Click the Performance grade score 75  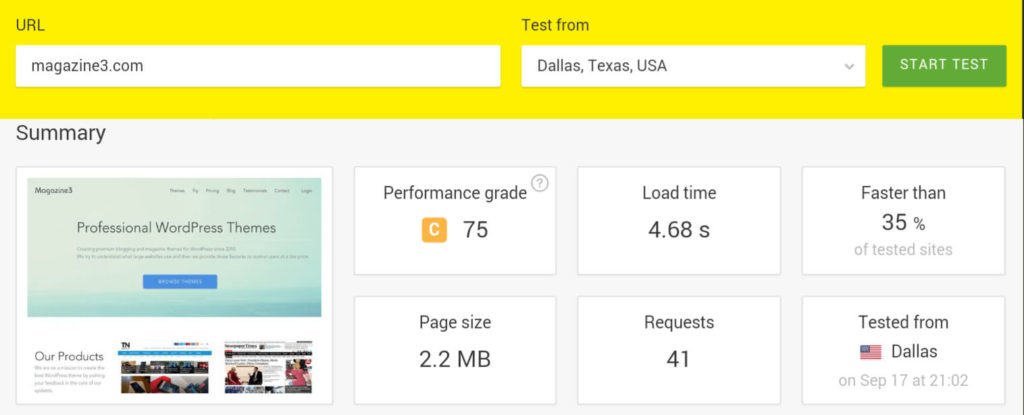475,230
